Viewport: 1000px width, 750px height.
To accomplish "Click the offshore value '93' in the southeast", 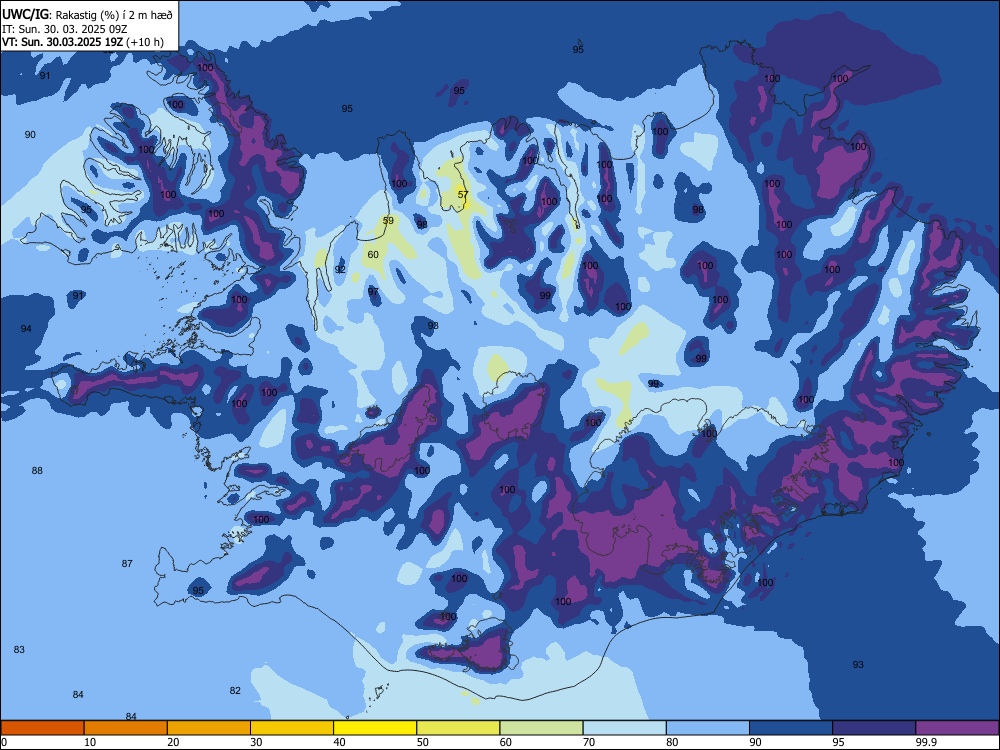I will point(858,665).
